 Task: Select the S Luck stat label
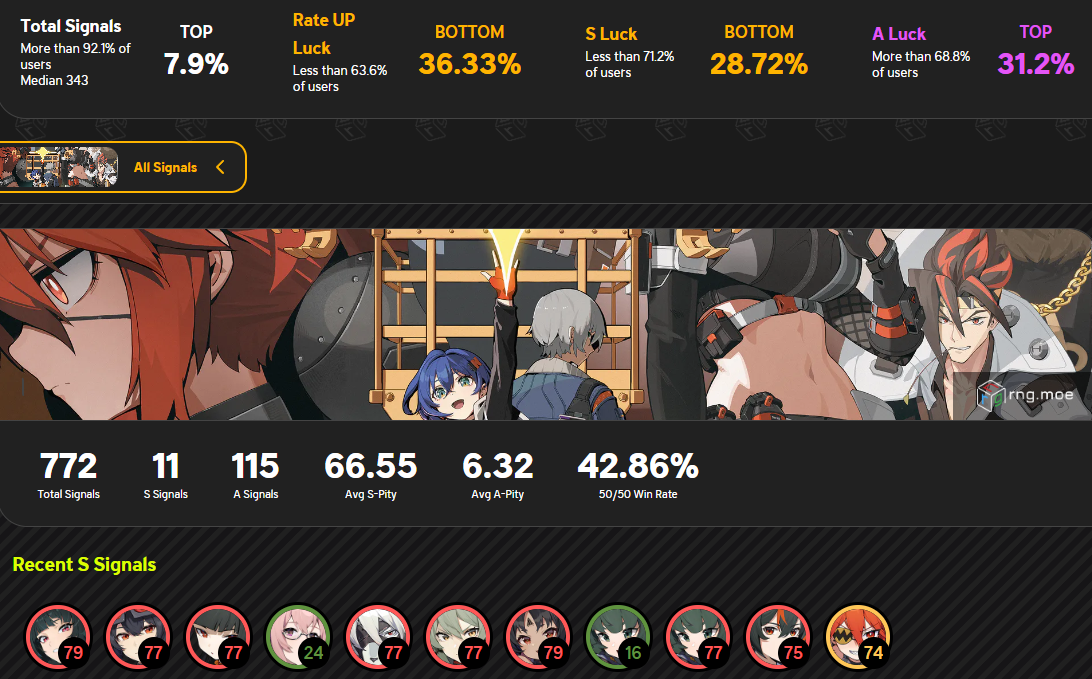[611, 33]
